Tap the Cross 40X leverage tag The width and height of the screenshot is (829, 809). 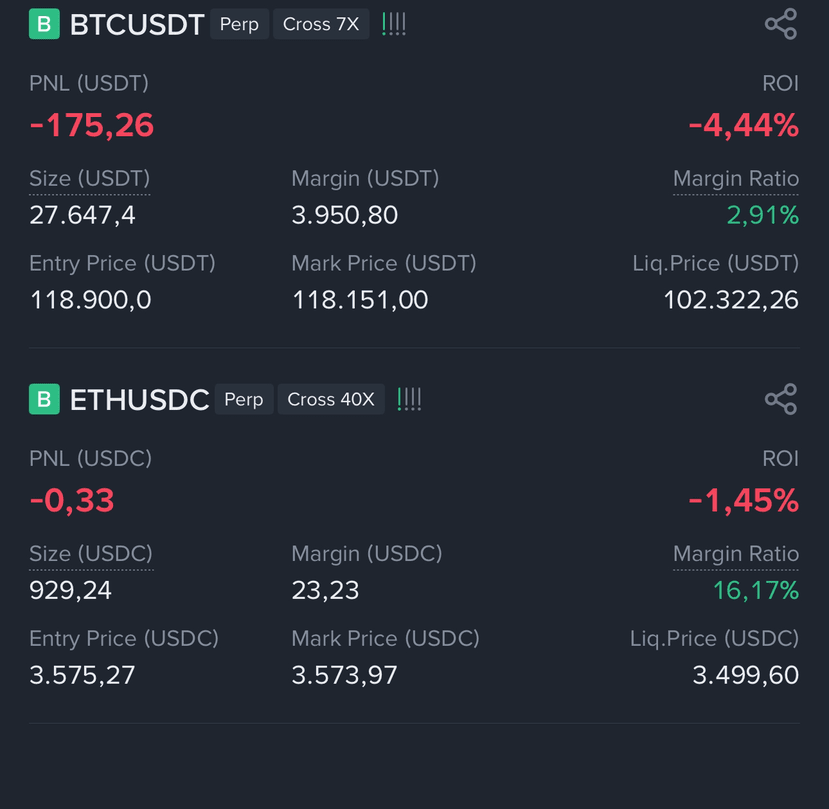tap(331, 399)
